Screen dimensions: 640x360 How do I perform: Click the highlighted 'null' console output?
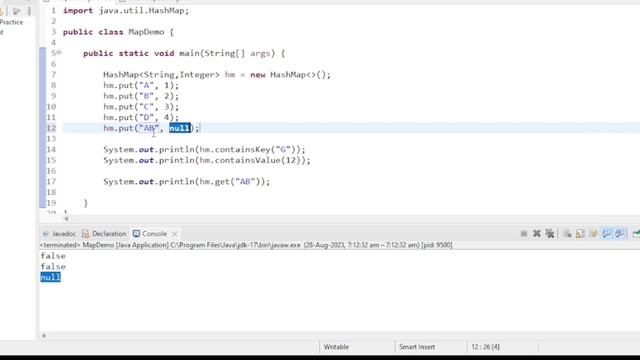[51, 278]
